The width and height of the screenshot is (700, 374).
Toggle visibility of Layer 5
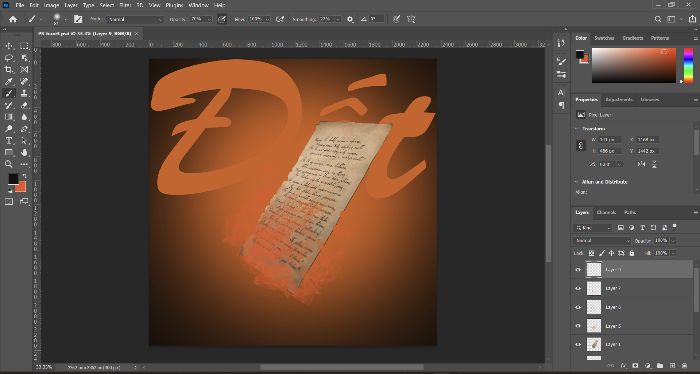[x=578, y=326]
